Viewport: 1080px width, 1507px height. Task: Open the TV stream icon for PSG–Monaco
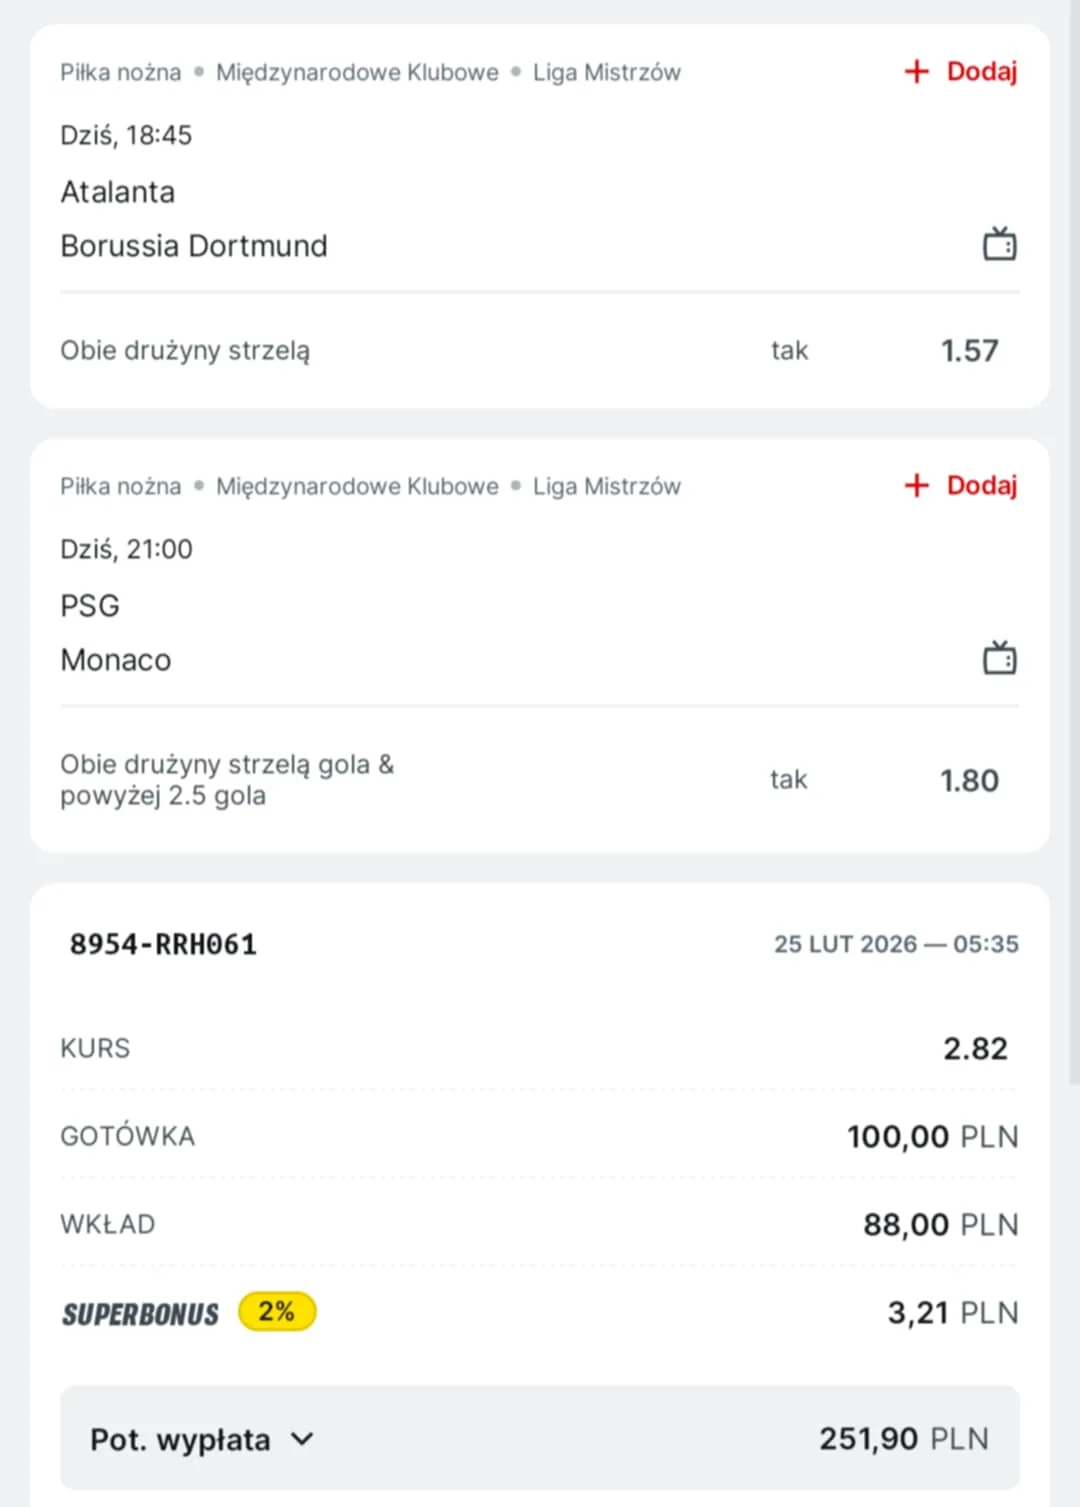(x=999, y=658)
